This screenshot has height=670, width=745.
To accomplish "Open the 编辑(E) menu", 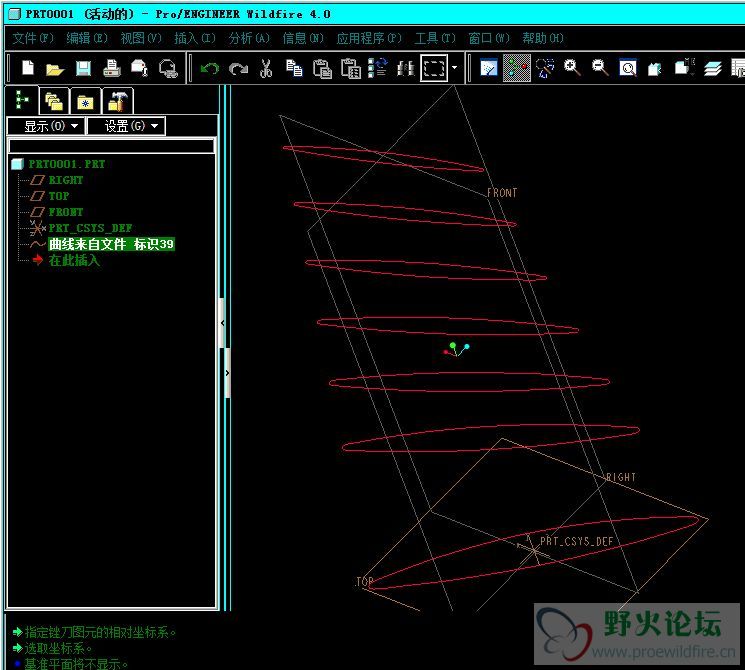I will (x=87, y=38).
